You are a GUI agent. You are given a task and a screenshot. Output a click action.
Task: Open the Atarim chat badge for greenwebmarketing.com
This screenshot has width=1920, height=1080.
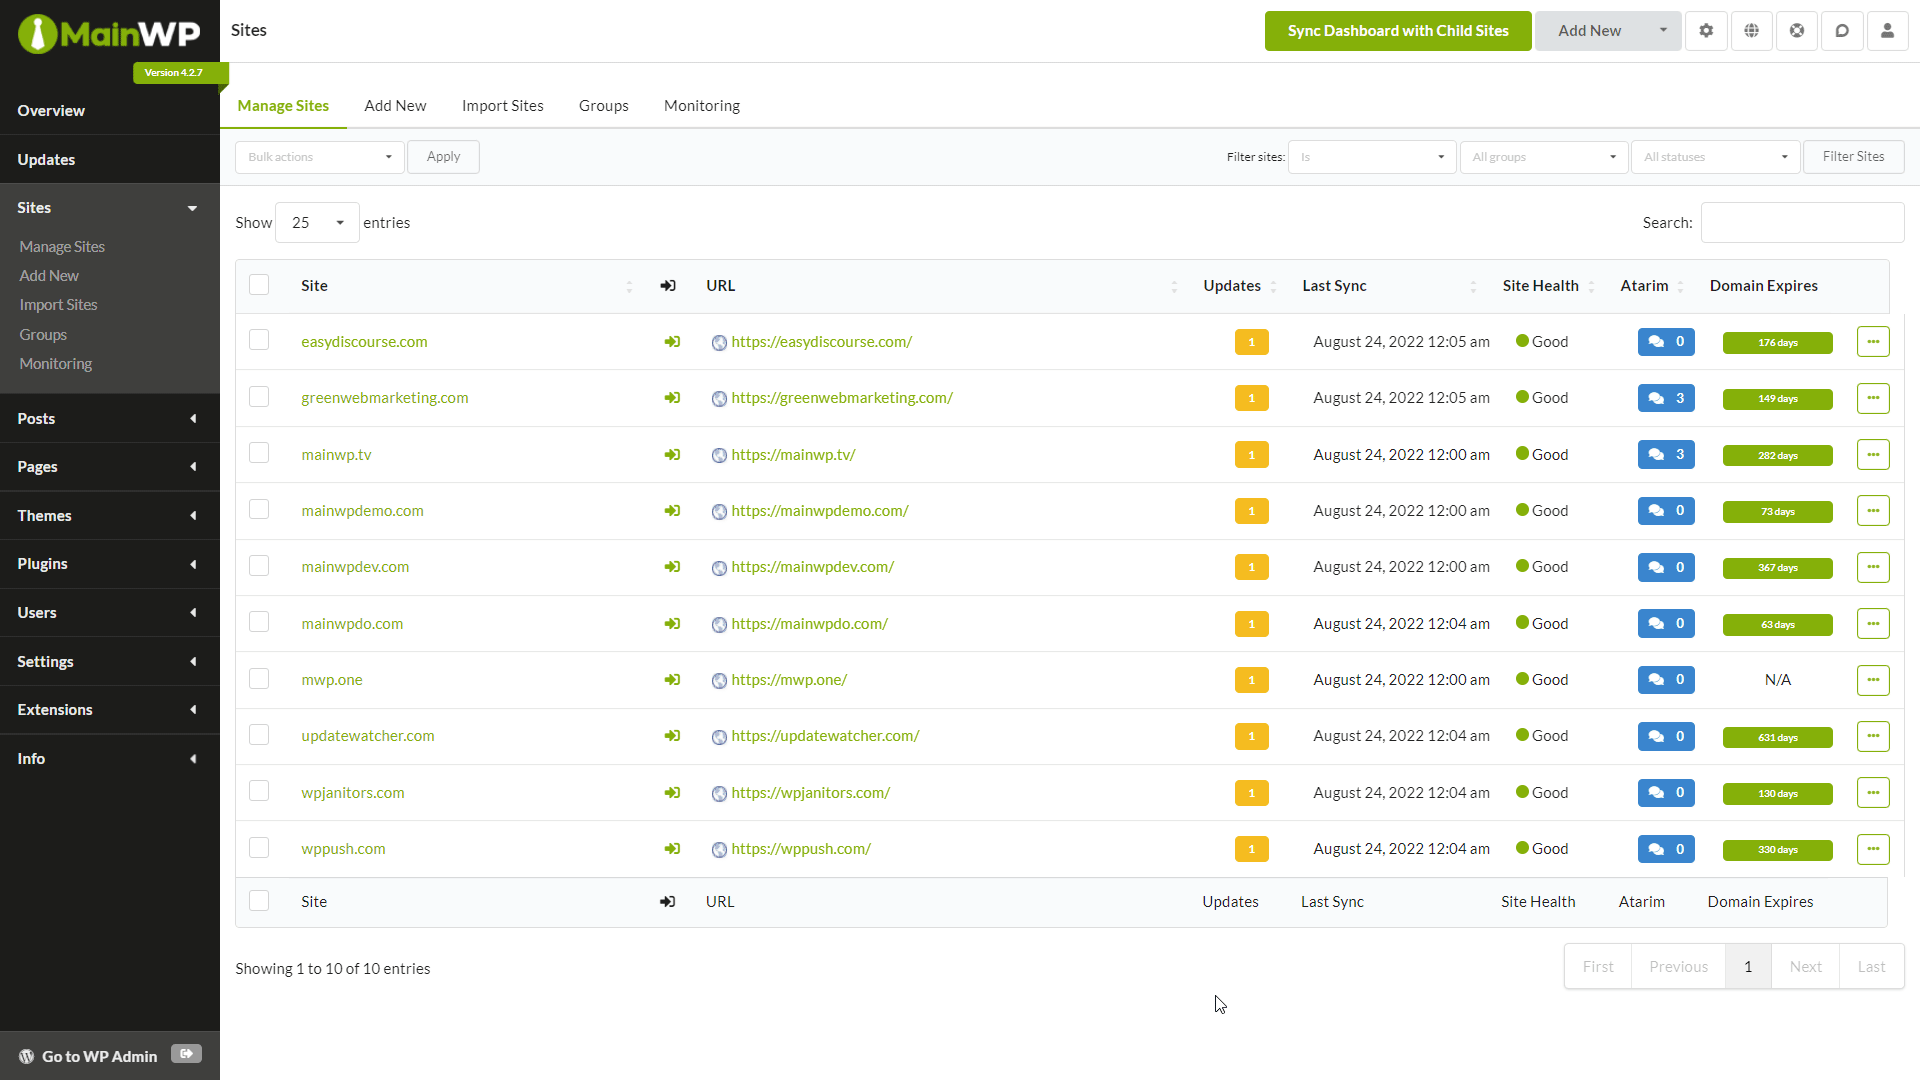coord(1665,397)
